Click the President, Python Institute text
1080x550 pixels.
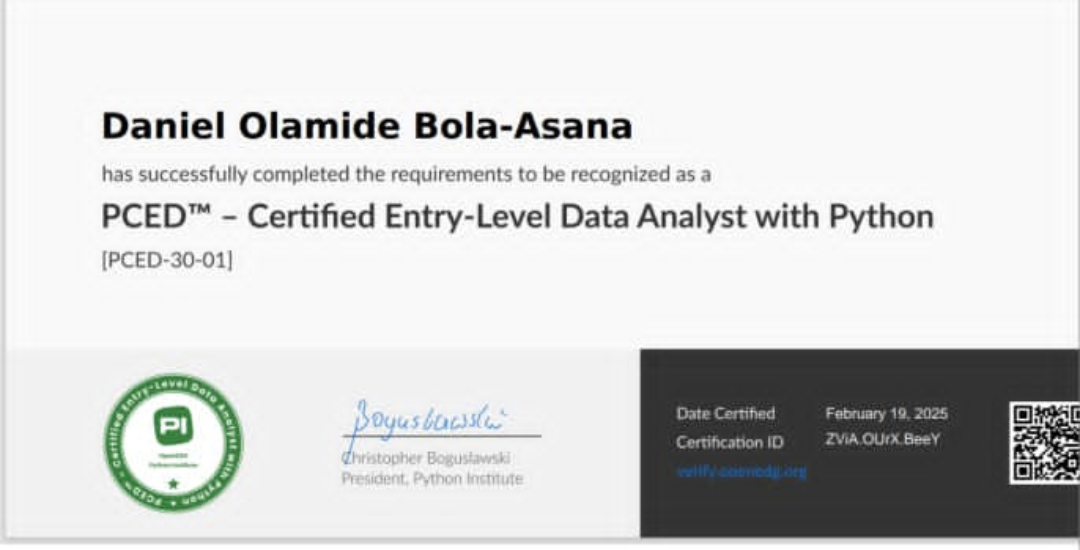point(432,478)
